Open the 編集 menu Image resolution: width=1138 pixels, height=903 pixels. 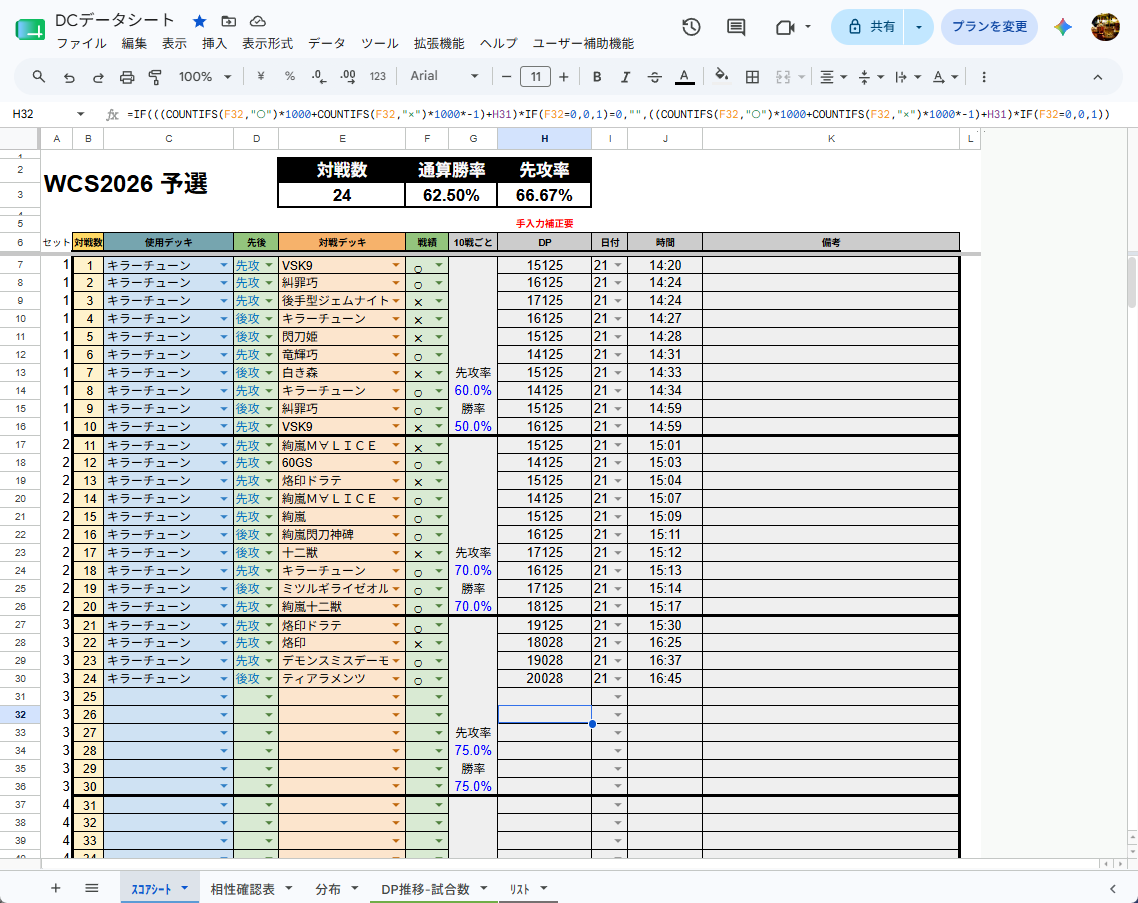click(x=134, y=44)
